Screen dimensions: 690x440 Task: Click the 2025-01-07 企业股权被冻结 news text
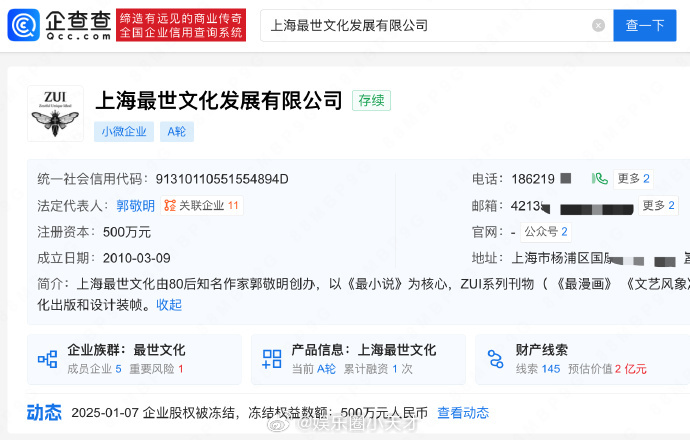pos(249,413)
